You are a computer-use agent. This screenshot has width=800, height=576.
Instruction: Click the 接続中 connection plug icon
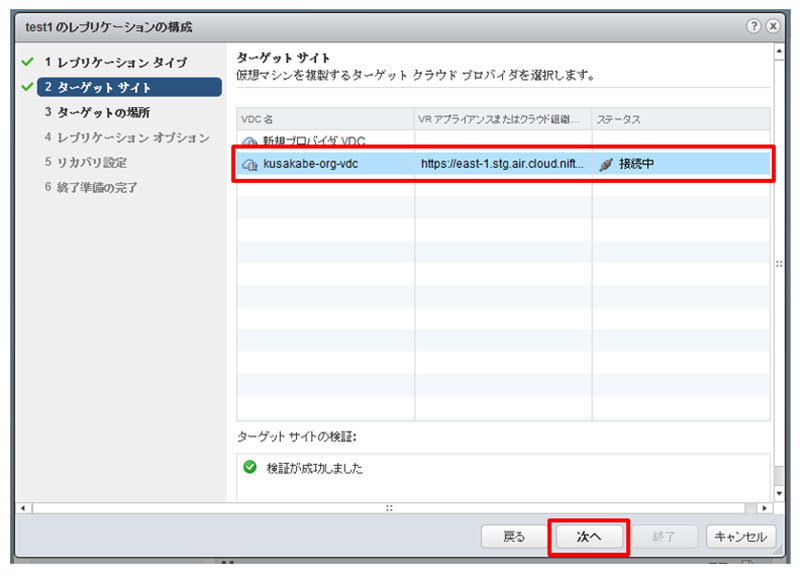[606, 164]
